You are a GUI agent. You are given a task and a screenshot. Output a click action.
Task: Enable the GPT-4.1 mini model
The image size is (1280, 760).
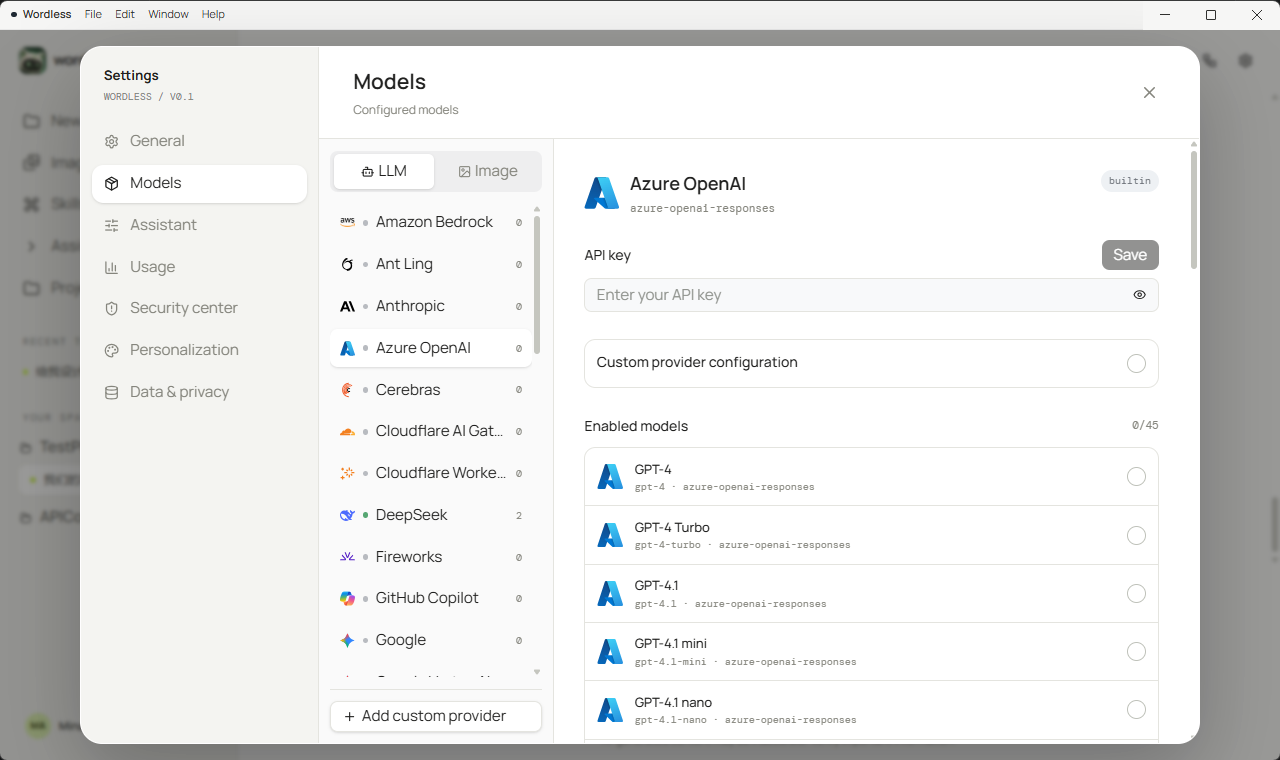coord(1136,652)
